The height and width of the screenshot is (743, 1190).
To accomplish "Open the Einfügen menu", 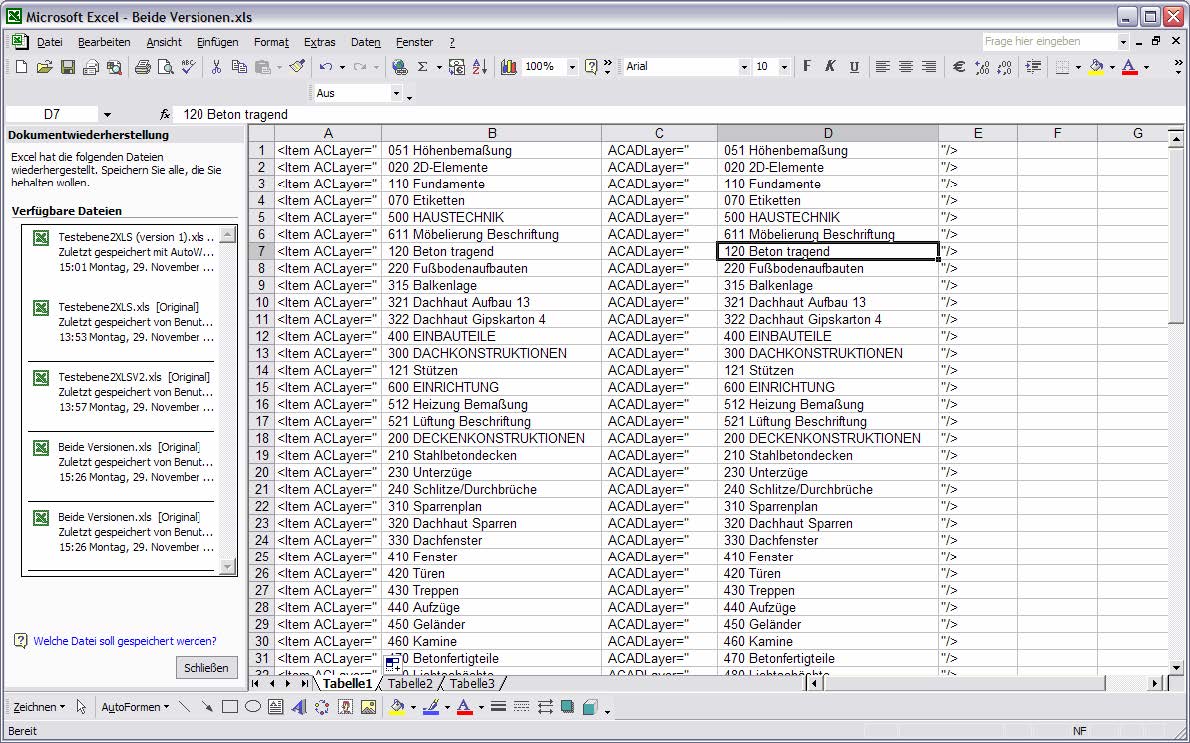I will click(218, 43).
